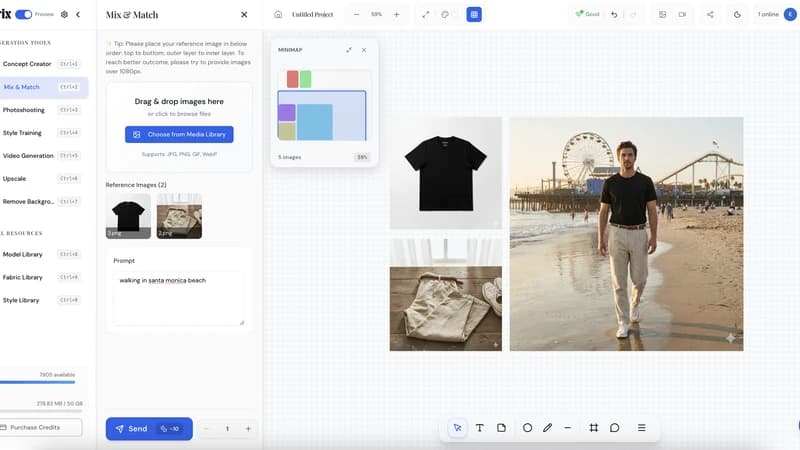Select beige pants reference thumbnail

tap(179, 216)
